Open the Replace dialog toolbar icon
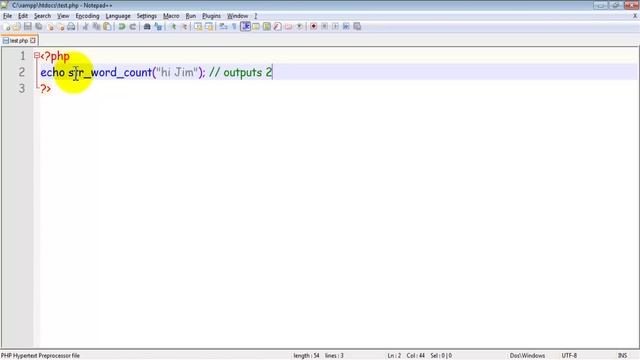640x360 pixels. pyautogui.click(x=158, y=27)
